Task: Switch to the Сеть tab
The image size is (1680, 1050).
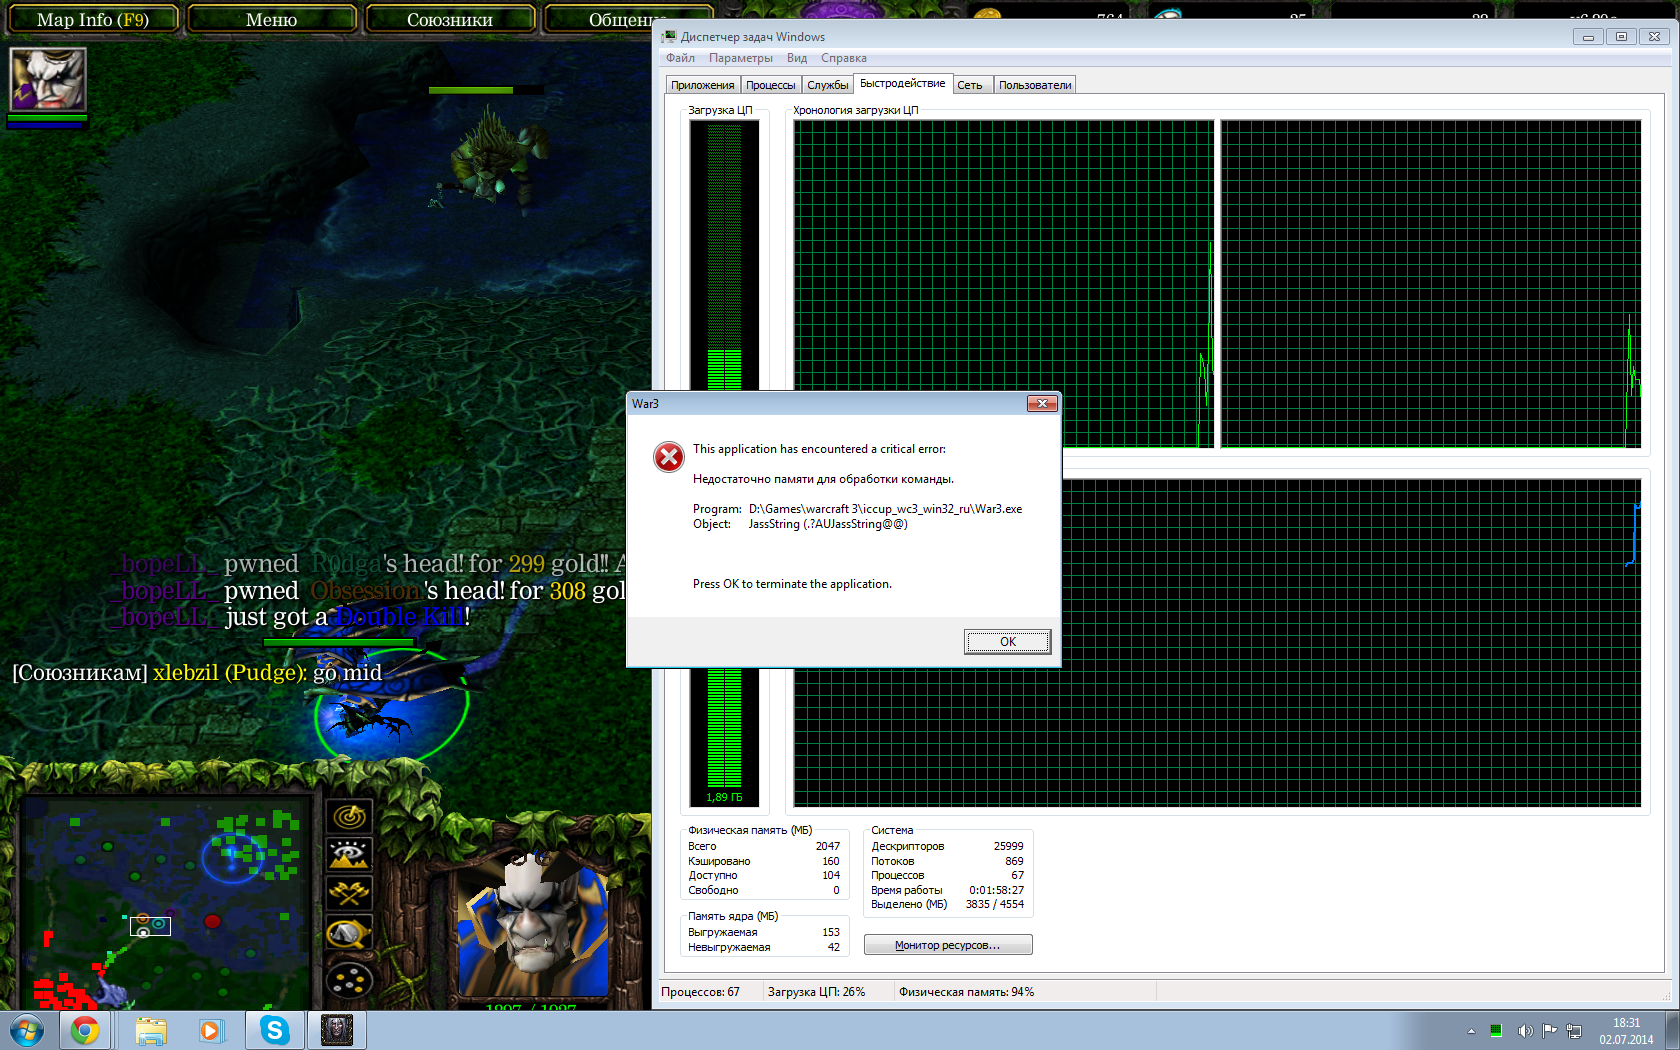Action: (x=970, y=85)
